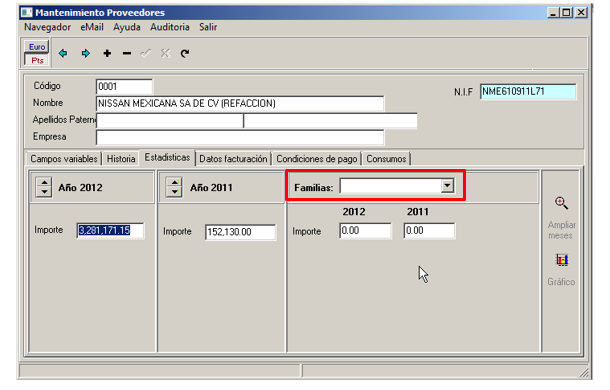Minimize the Mantenimiento Proveedores window

[553, 13]
